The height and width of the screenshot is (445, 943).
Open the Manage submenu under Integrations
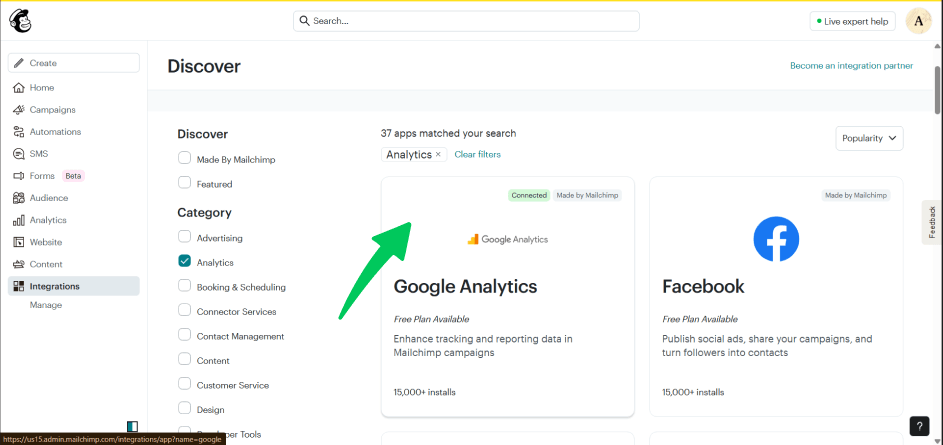(46, 305)
